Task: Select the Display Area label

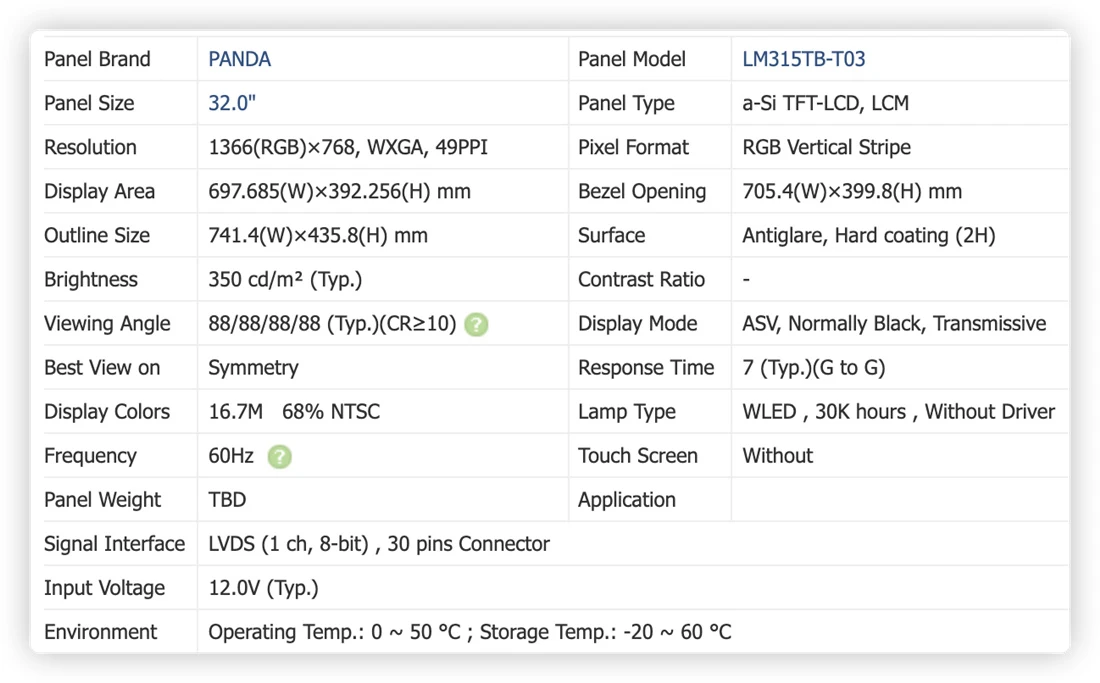Action: point(99,191)
